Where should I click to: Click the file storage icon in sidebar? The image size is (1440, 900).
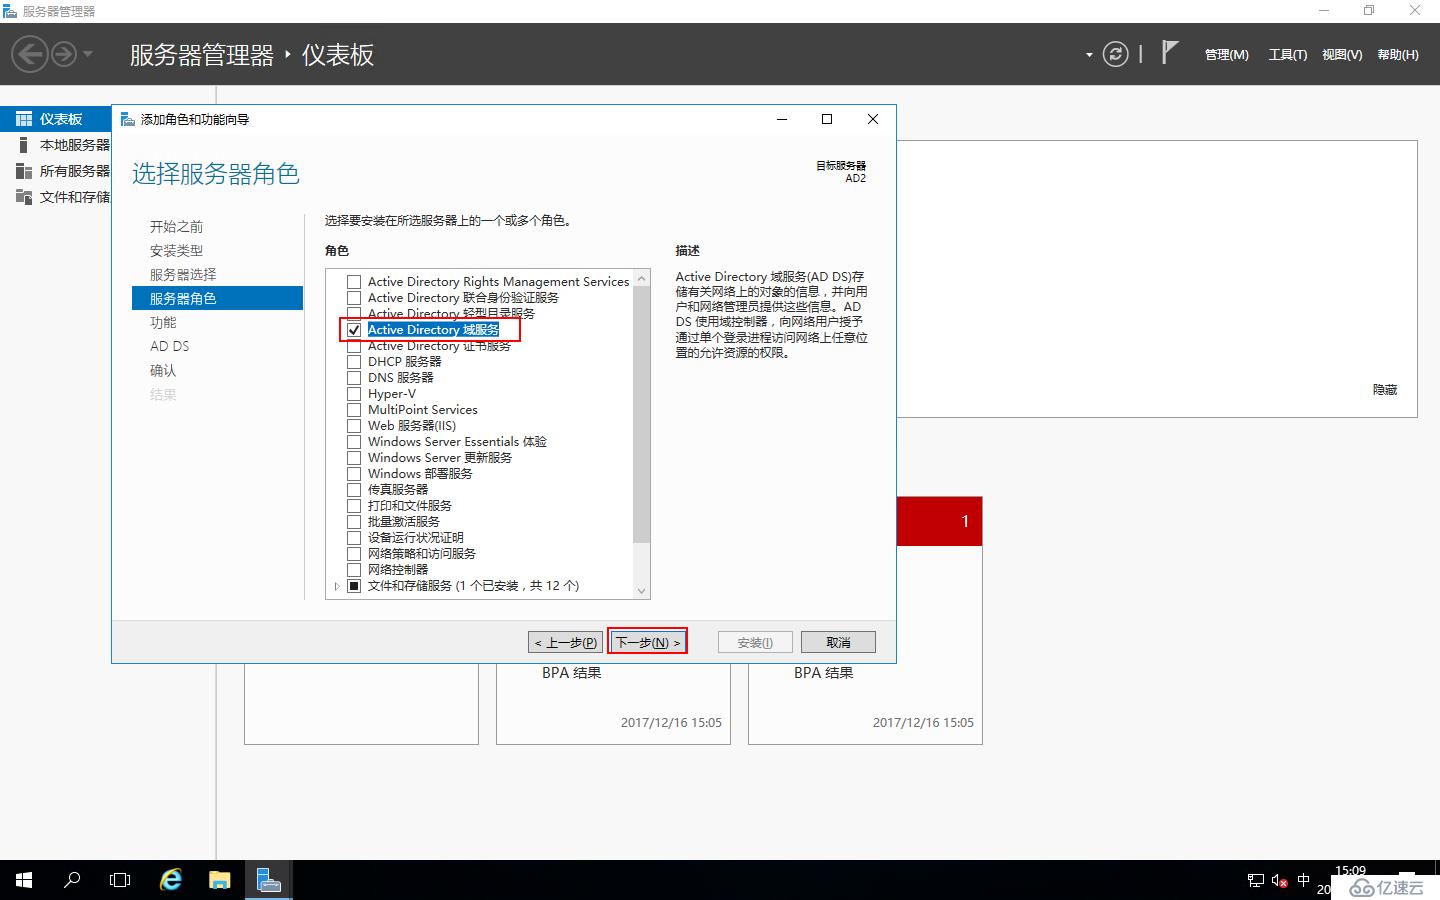tap(24, 197)
